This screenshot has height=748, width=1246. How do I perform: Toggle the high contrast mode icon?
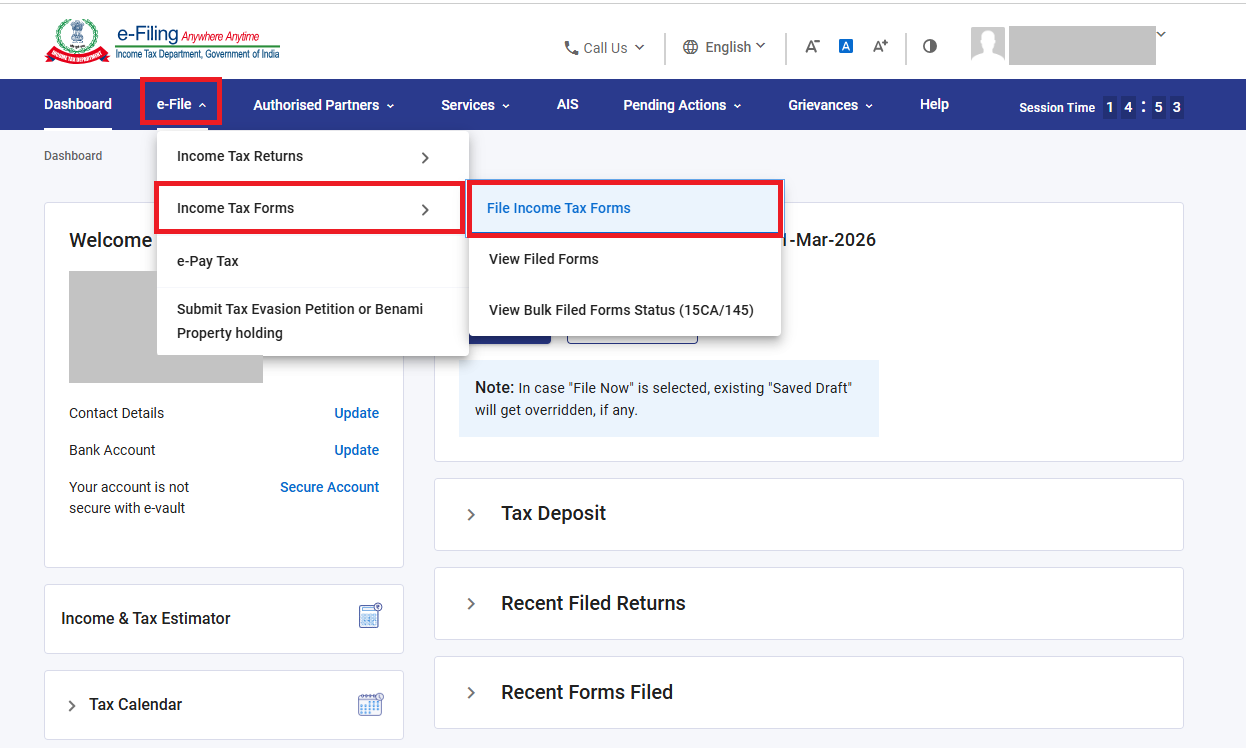click(x=930, y=46)
